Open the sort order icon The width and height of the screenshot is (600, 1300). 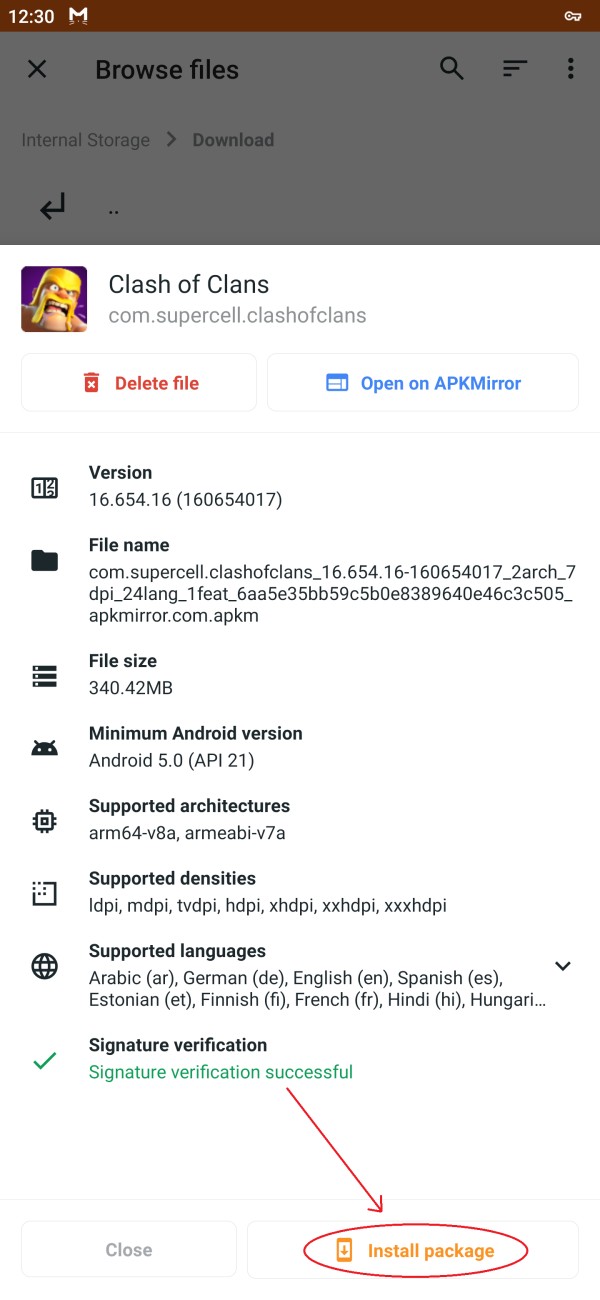514,68
